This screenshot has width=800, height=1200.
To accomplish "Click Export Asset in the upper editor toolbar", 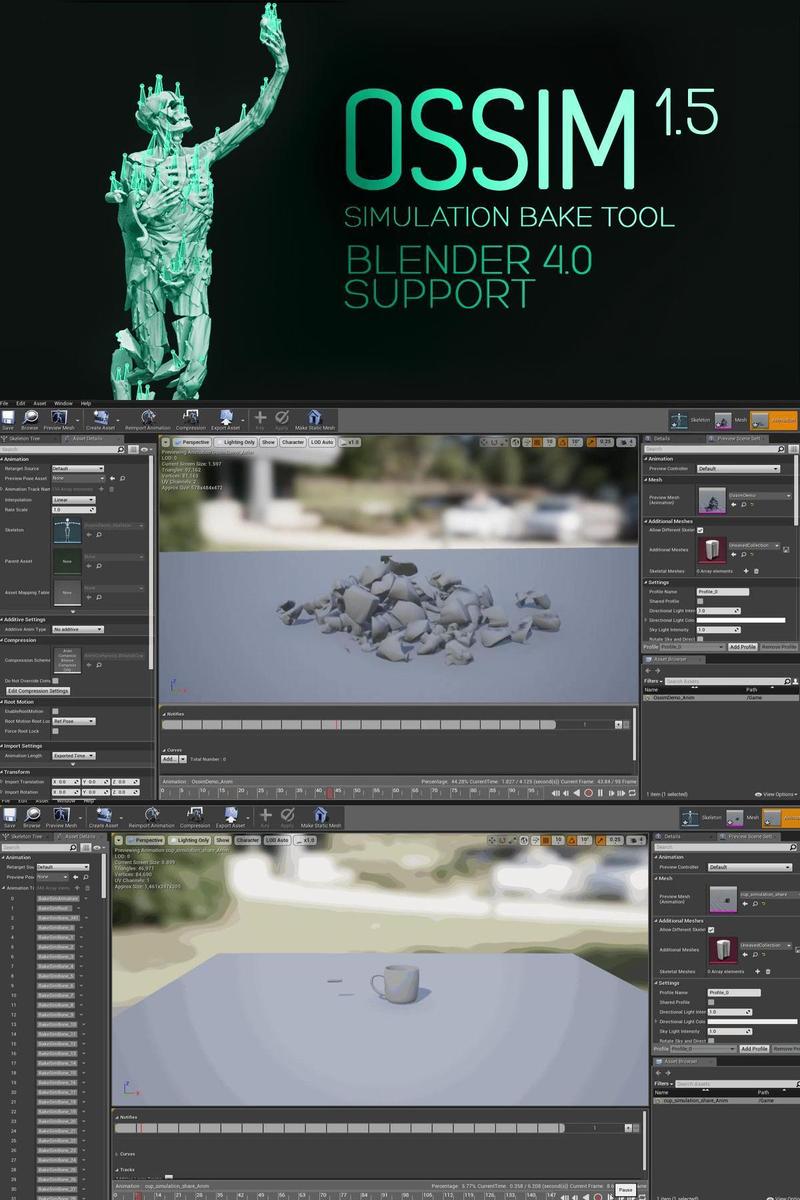I will click(227, 420).
